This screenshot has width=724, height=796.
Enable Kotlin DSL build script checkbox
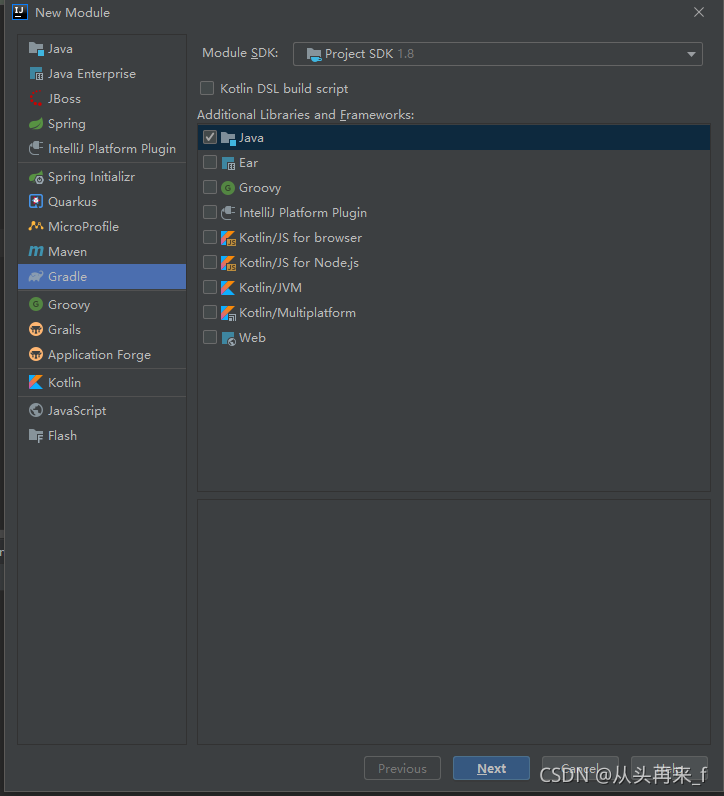(207, 88)
